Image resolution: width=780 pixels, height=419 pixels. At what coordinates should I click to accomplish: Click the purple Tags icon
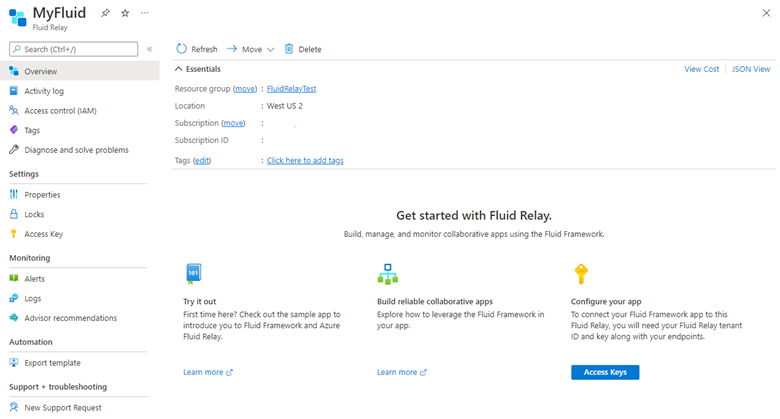(x=14, y=130)
